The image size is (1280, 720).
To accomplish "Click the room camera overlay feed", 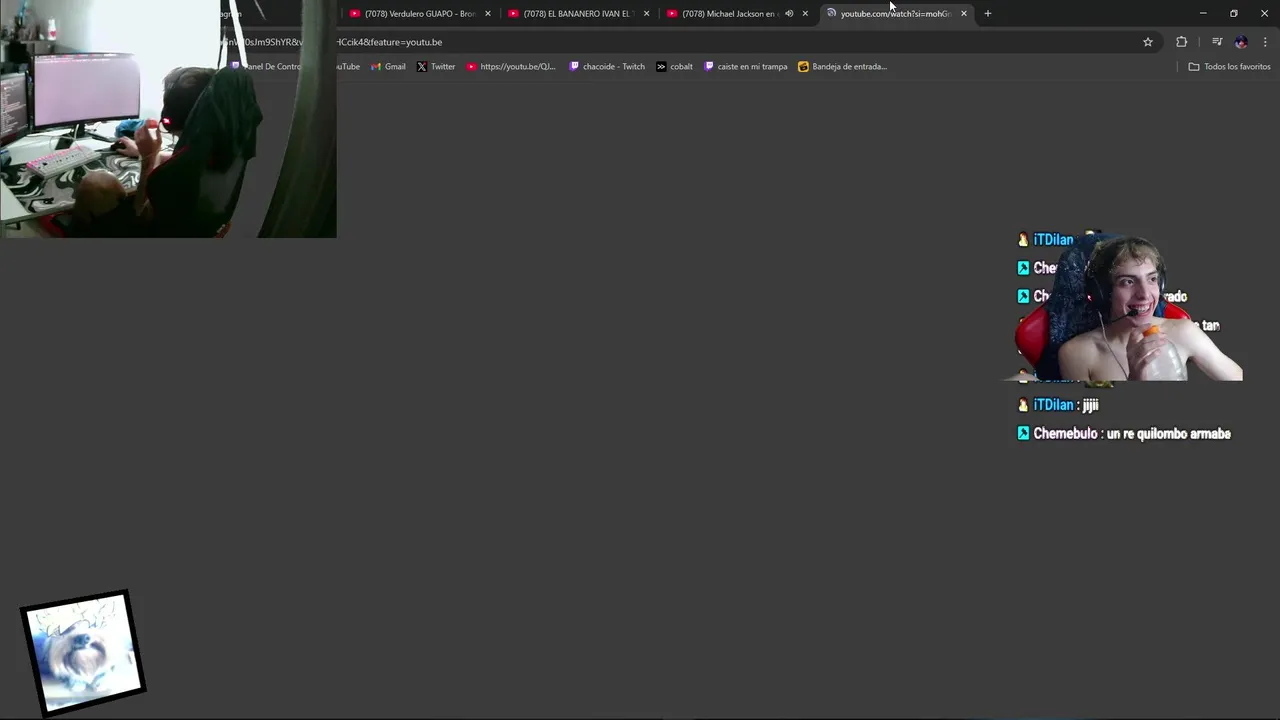I will pyautogui.click(x=168, y=118).
